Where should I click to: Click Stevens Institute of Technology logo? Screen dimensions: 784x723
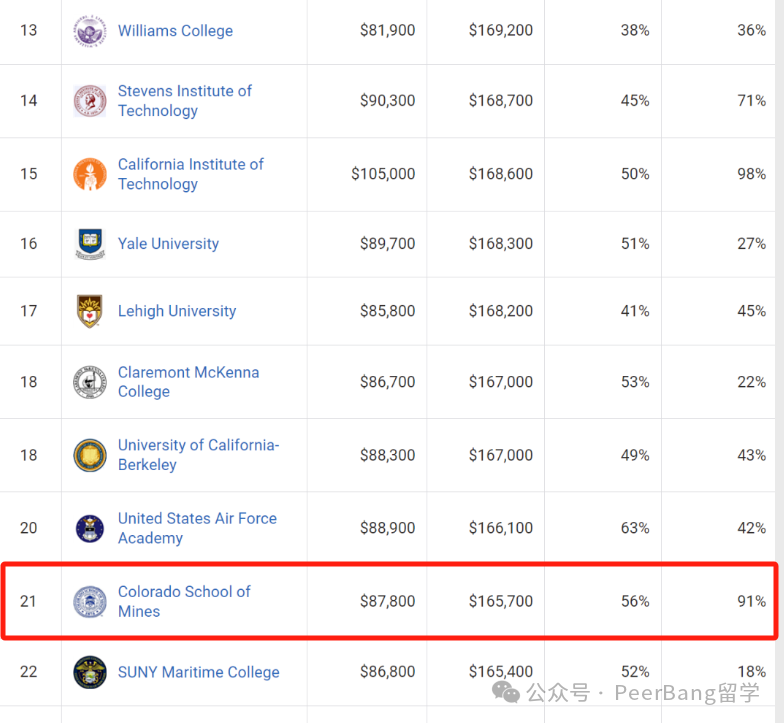(x=90, y=100)
